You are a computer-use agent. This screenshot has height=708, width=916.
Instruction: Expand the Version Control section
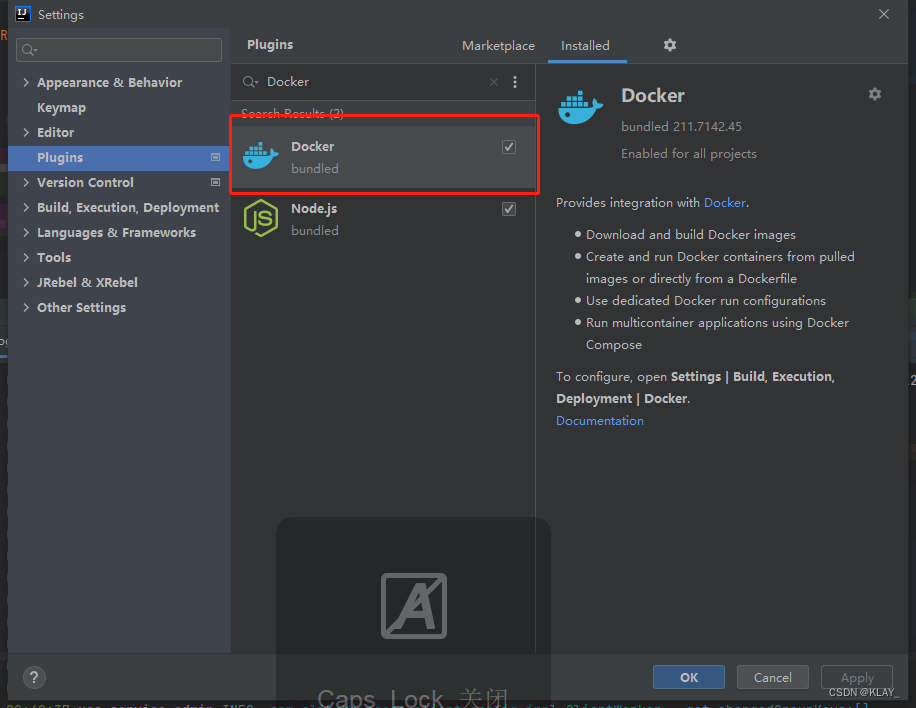(26, 182)
